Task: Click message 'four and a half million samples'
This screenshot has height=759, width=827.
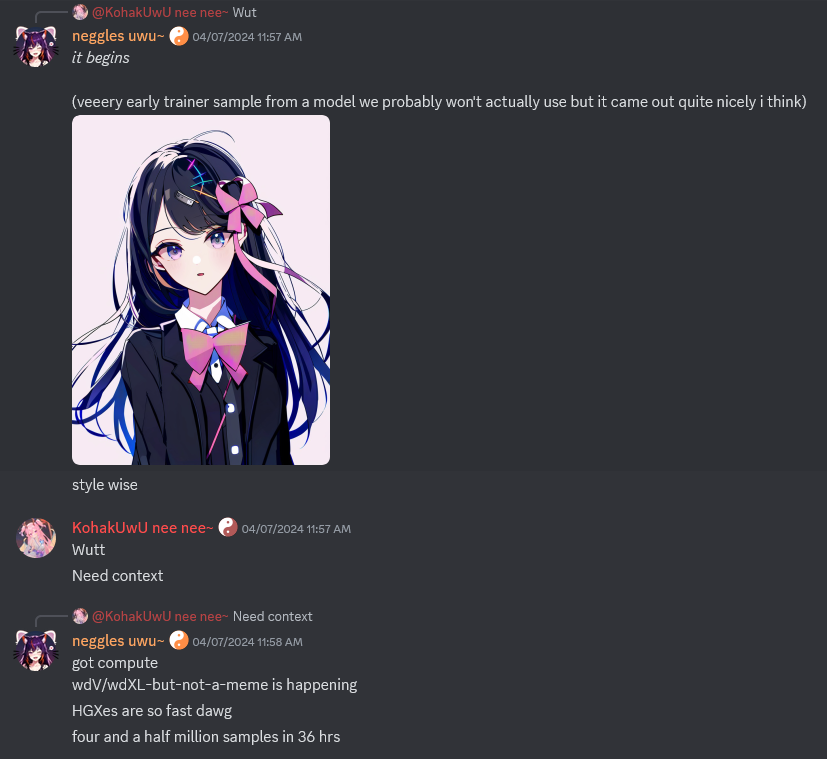Action: (206, 737)
